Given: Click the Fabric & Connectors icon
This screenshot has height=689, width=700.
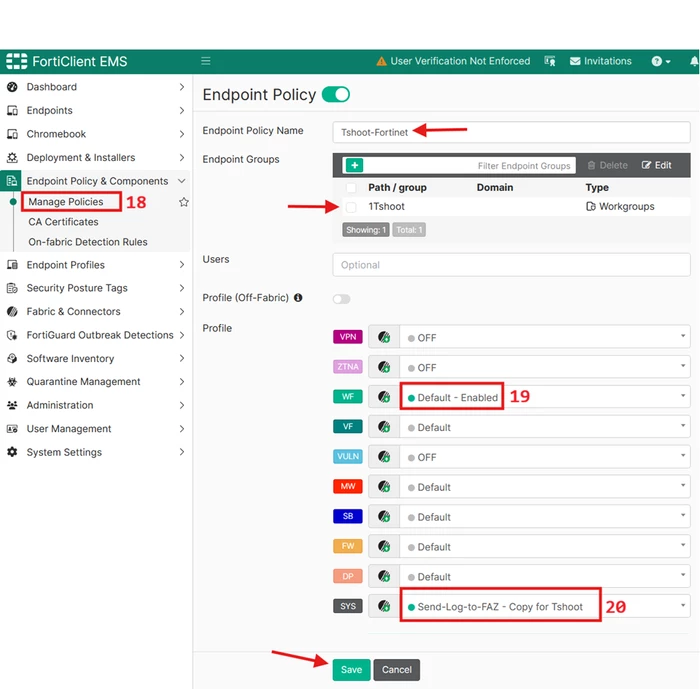Looking at the screenshot, I should click(12, 311).
